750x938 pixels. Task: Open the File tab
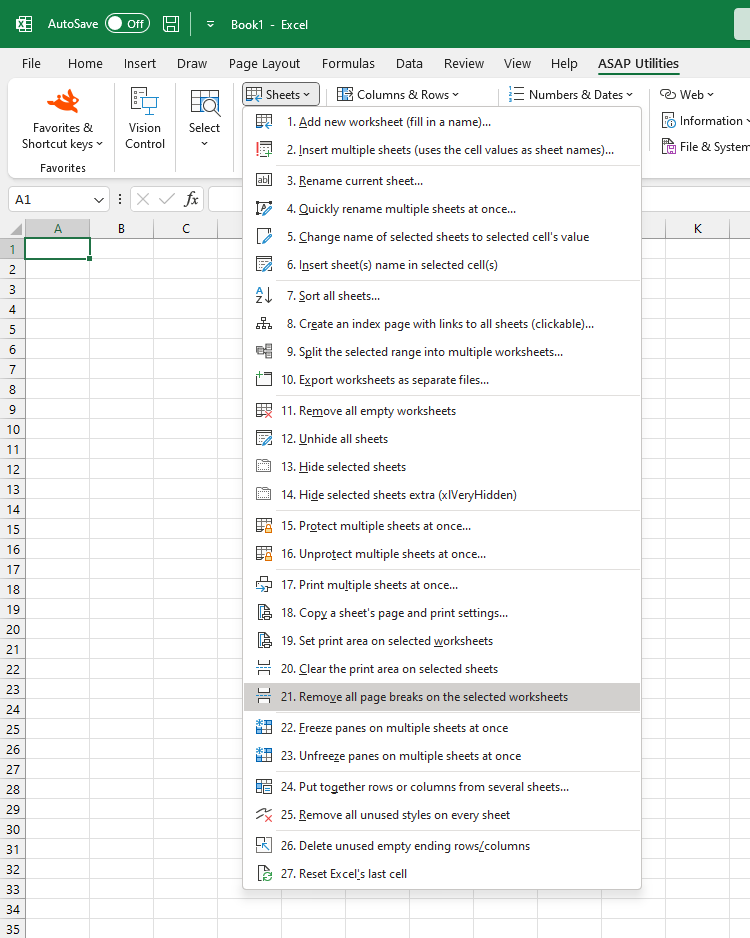31,63
